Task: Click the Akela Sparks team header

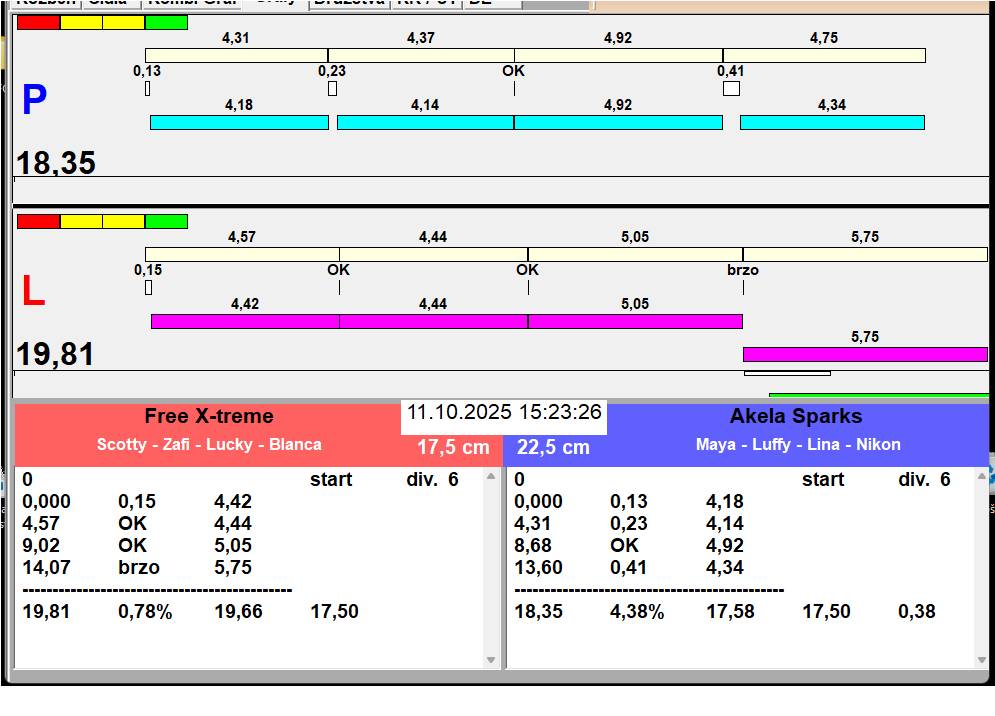Action: tap(795, 417)
